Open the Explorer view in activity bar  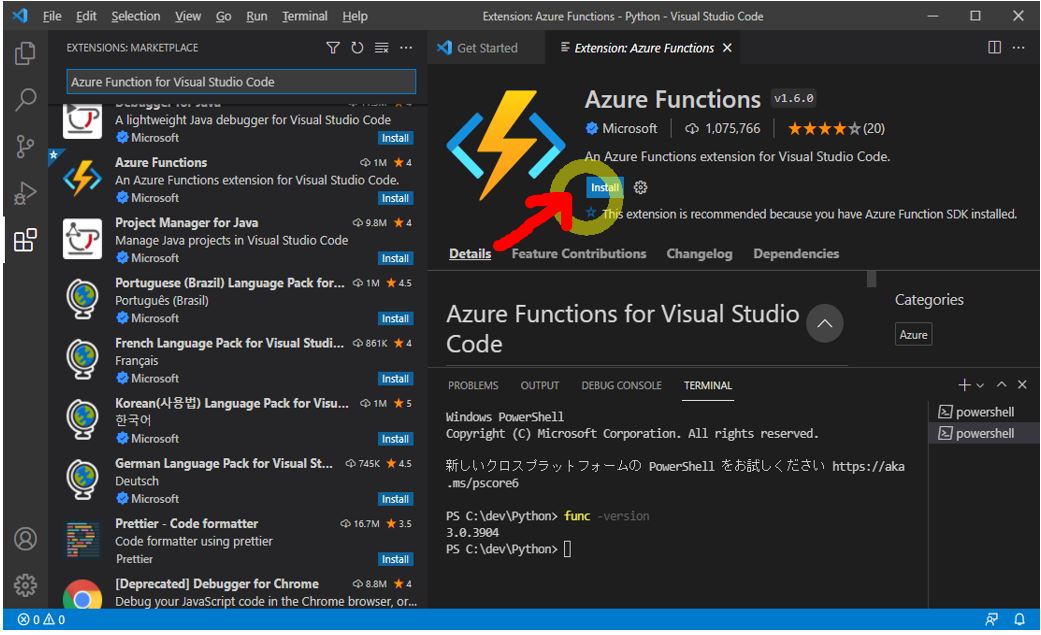click(25, 53)
